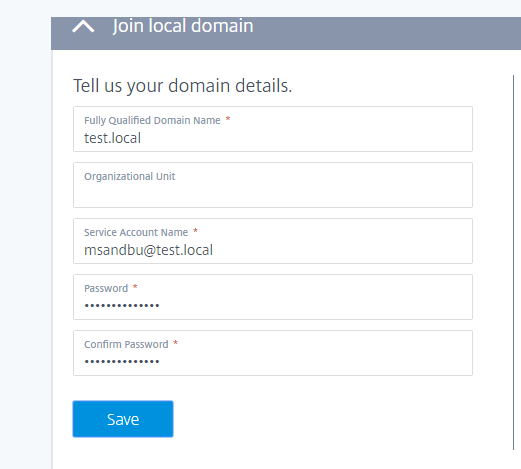Viewport: 521px width, 469px height.
Task: Click the asterisk beside Password label
Action: pos(135,287)
